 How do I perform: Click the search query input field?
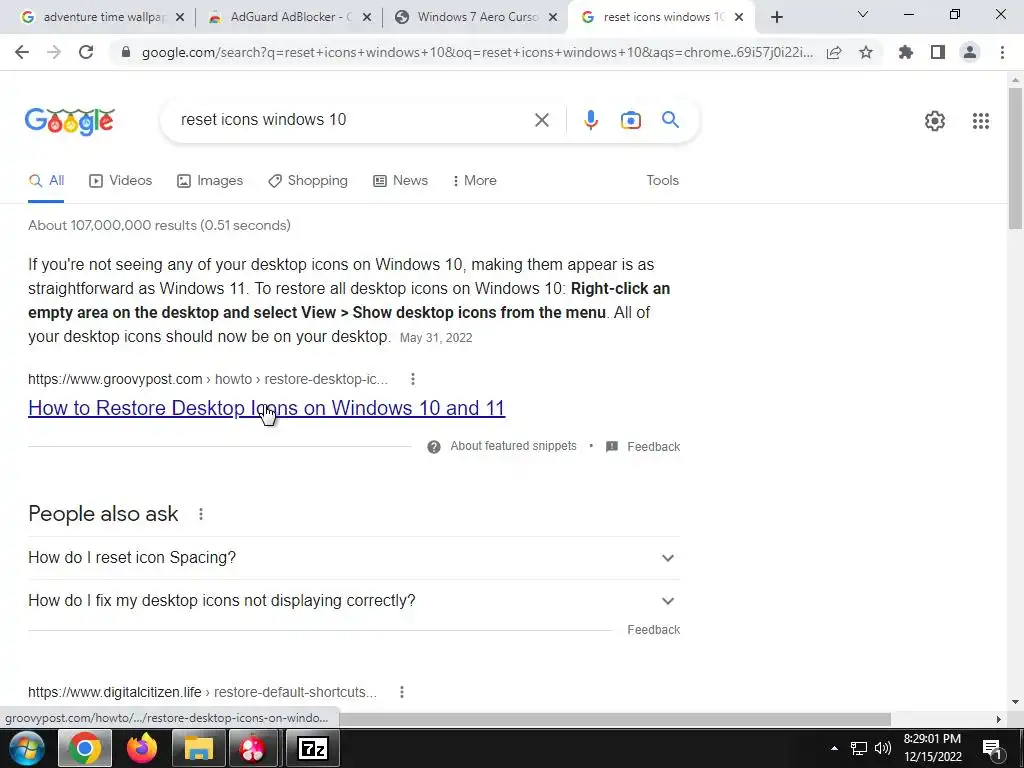click(x=353, y=120)
